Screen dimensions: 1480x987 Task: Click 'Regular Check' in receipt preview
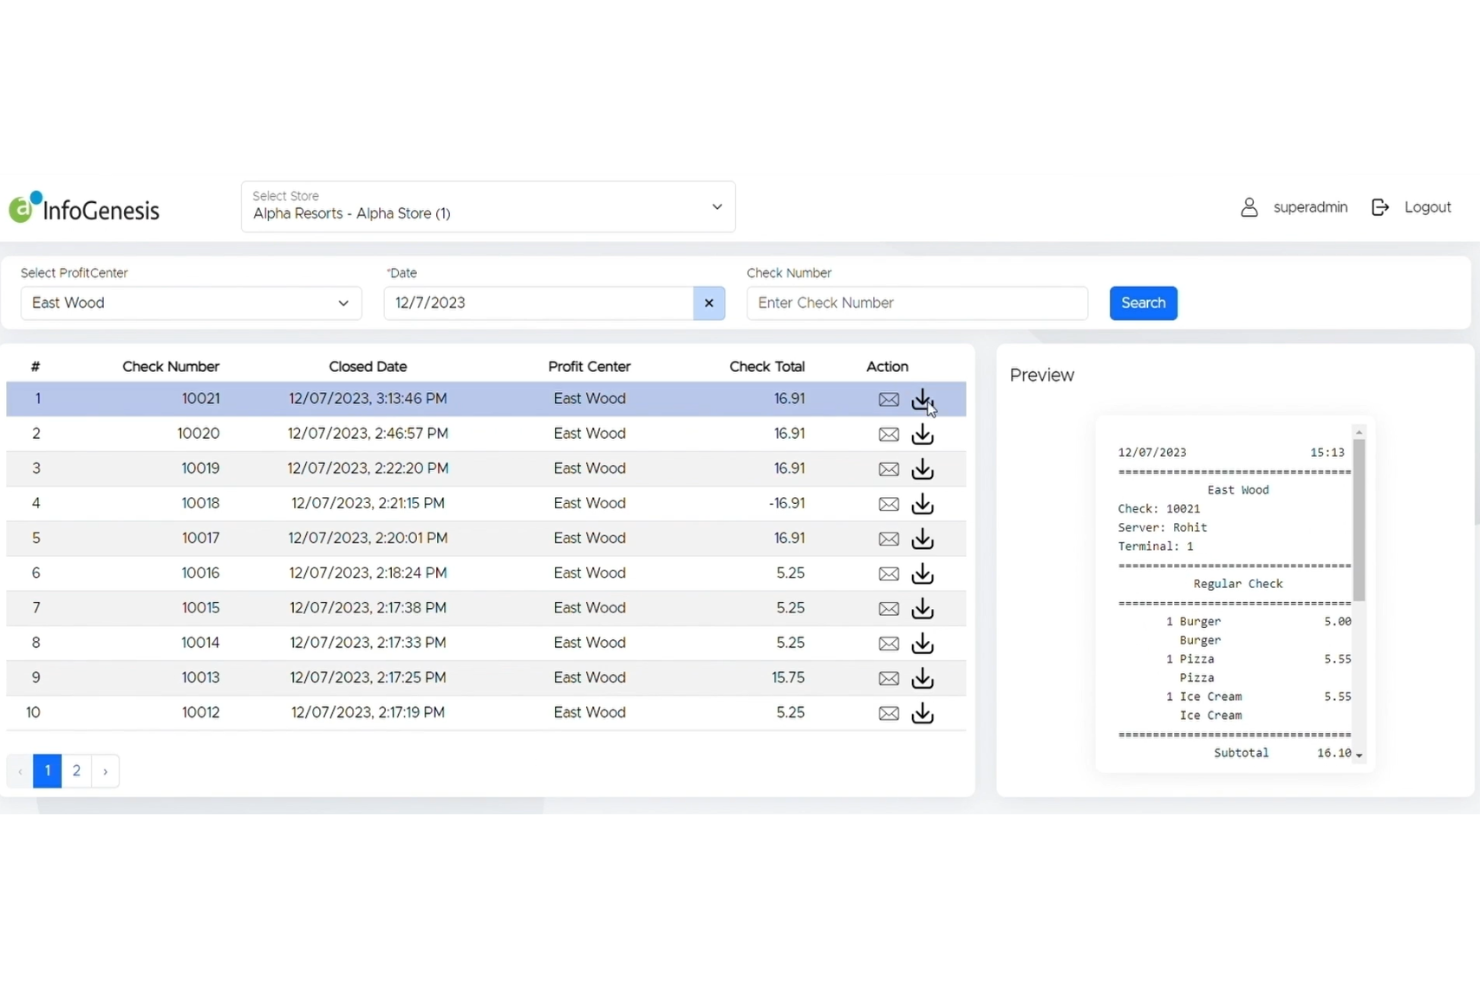pyautogui.click(x=1238, y=584)
